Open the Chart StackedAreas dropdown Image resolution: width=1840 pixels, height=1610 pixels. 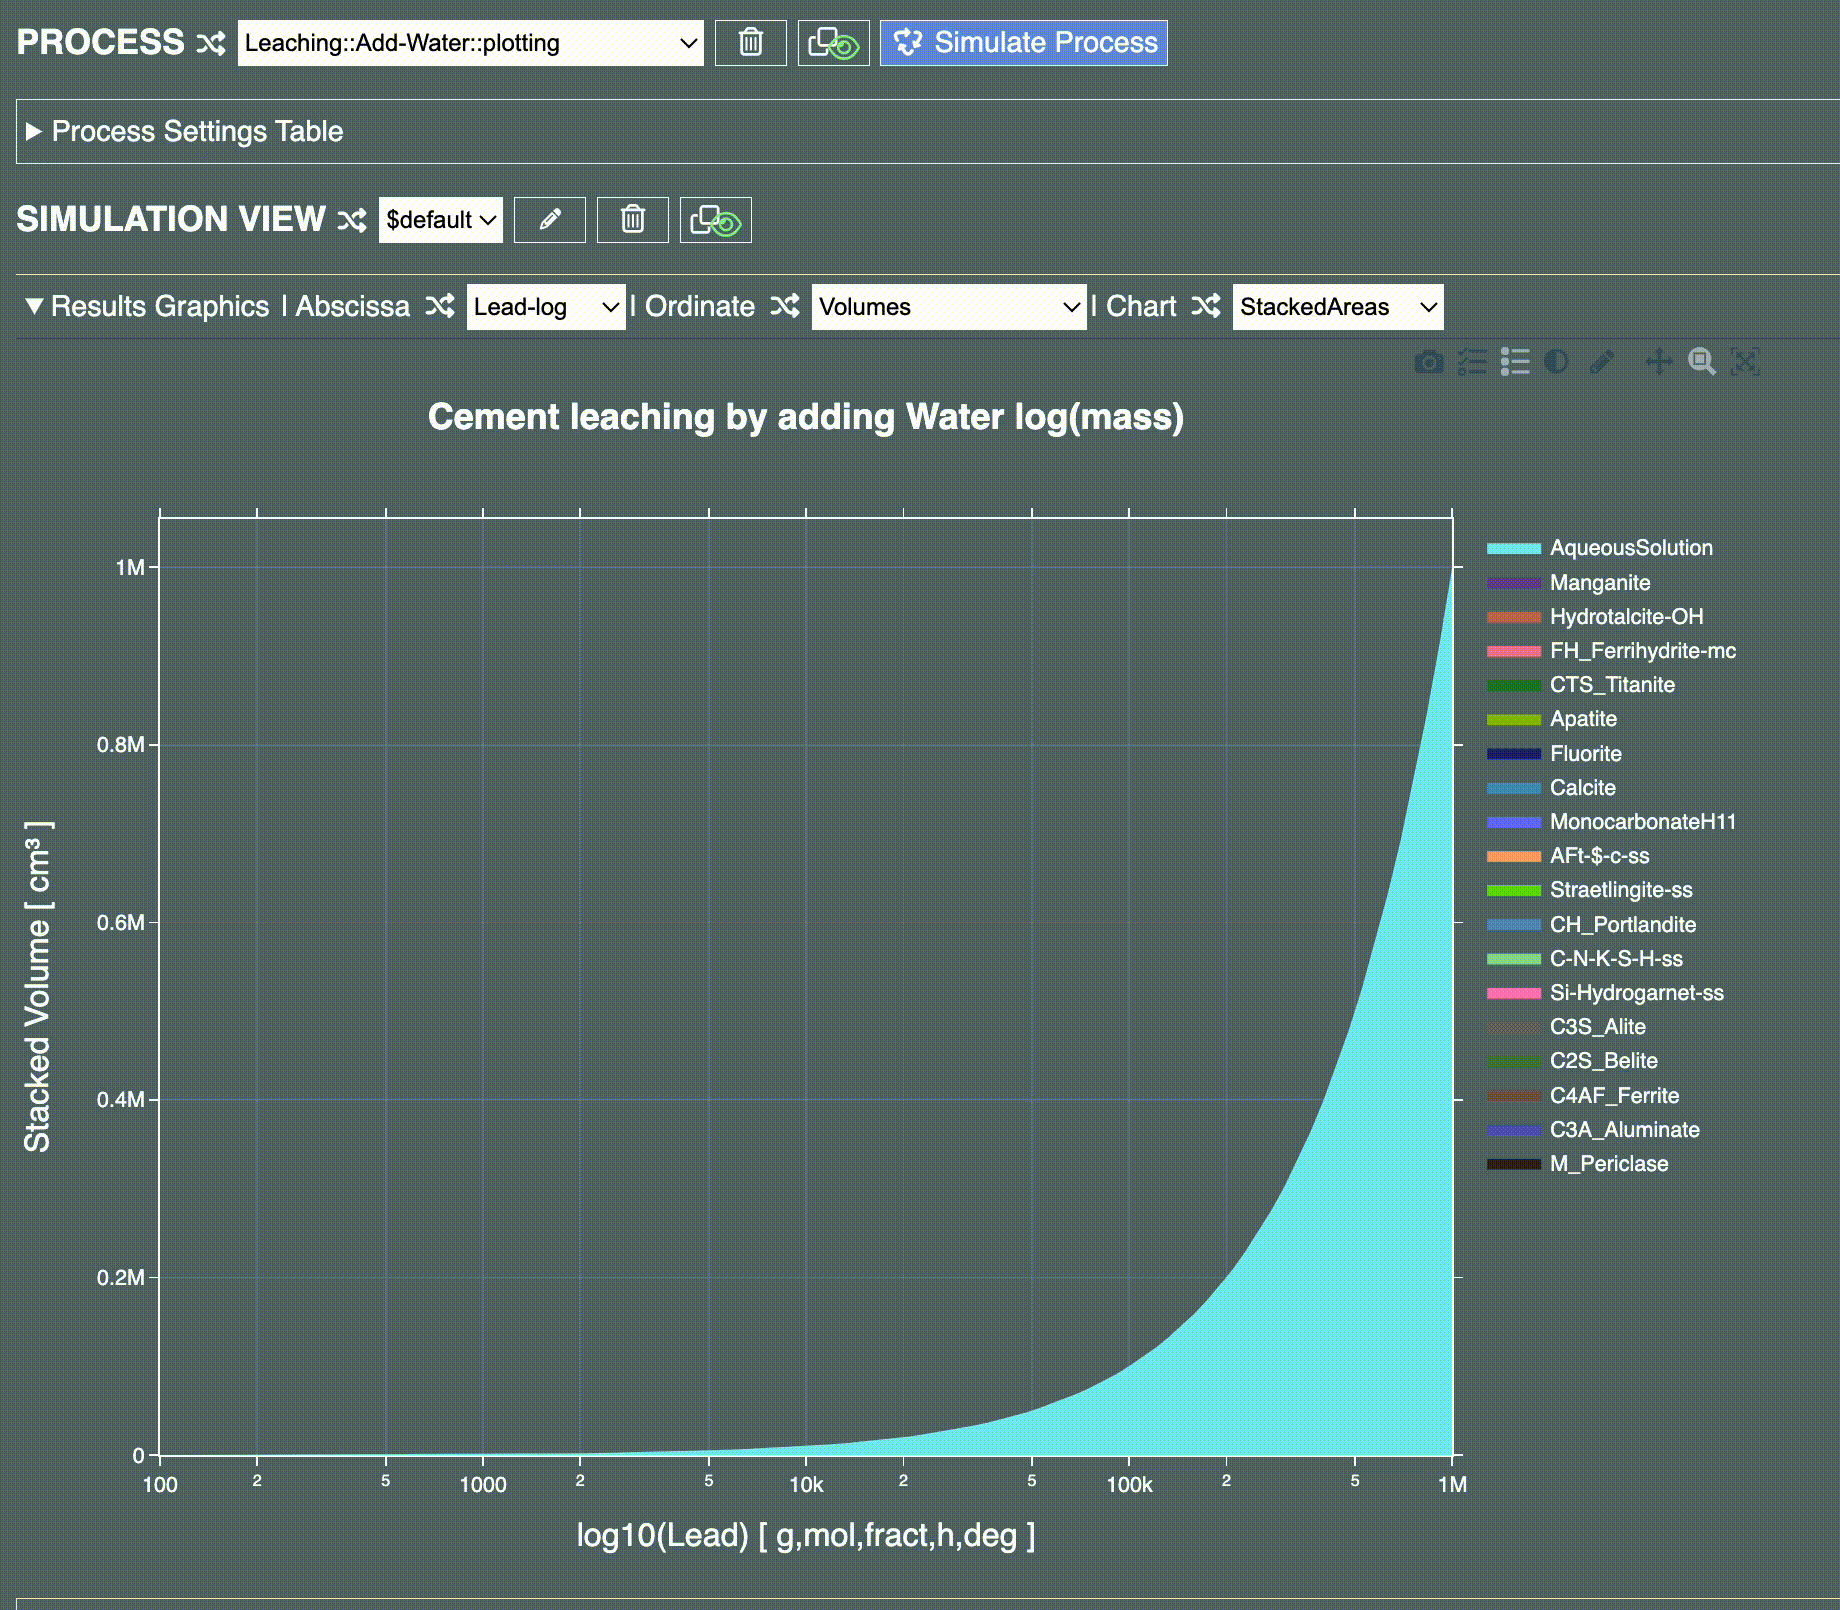[1337, 307]
